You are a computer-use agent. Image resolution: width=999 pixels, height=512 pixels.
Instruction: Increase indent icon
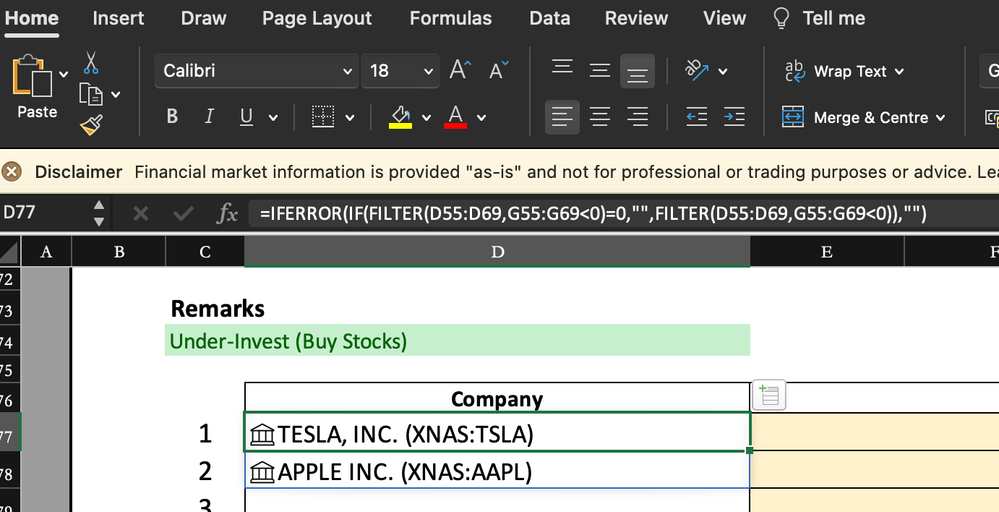734,117
